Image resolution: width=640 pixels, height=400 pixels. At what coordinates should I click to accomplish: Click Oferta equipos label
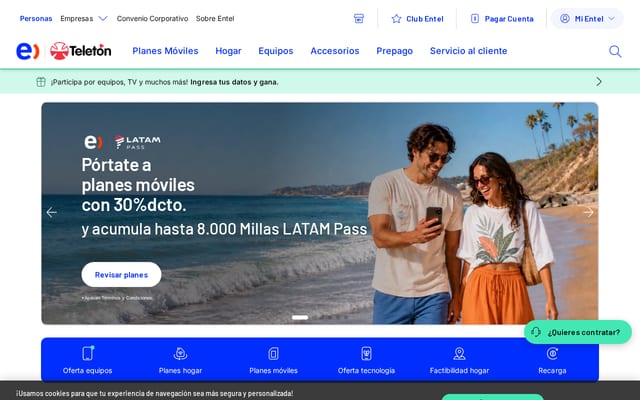tap(87, 371)
